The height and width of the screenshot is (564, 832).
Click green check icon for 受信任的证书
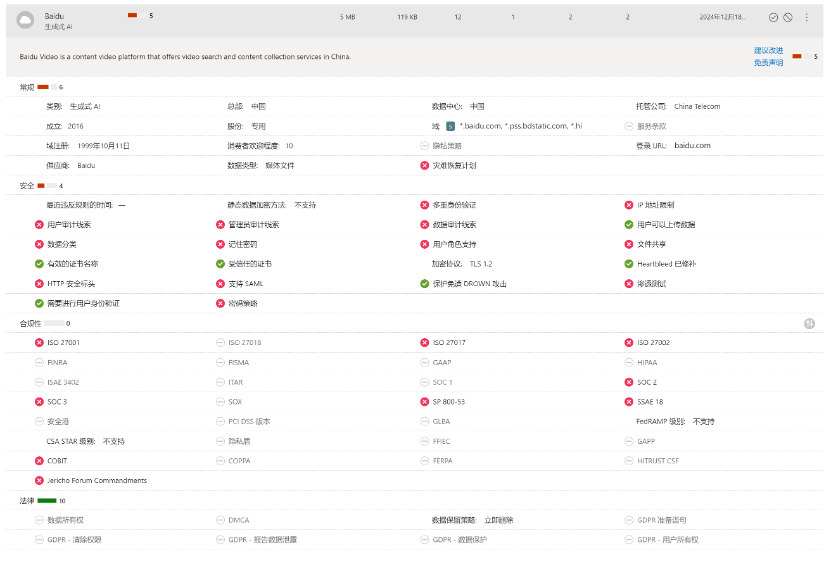tap(220, 264)
